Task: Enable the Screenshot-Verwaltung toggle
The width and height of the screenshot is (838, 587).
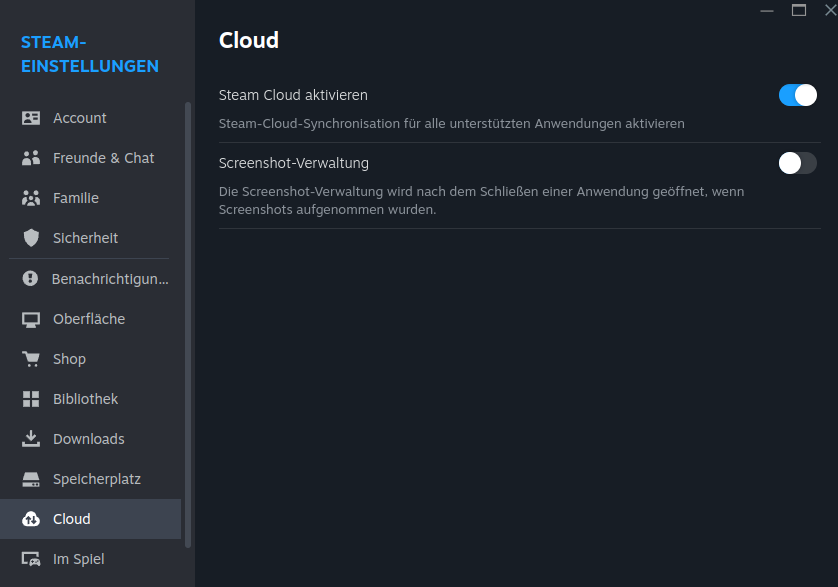Action: (x=797, y=163)
